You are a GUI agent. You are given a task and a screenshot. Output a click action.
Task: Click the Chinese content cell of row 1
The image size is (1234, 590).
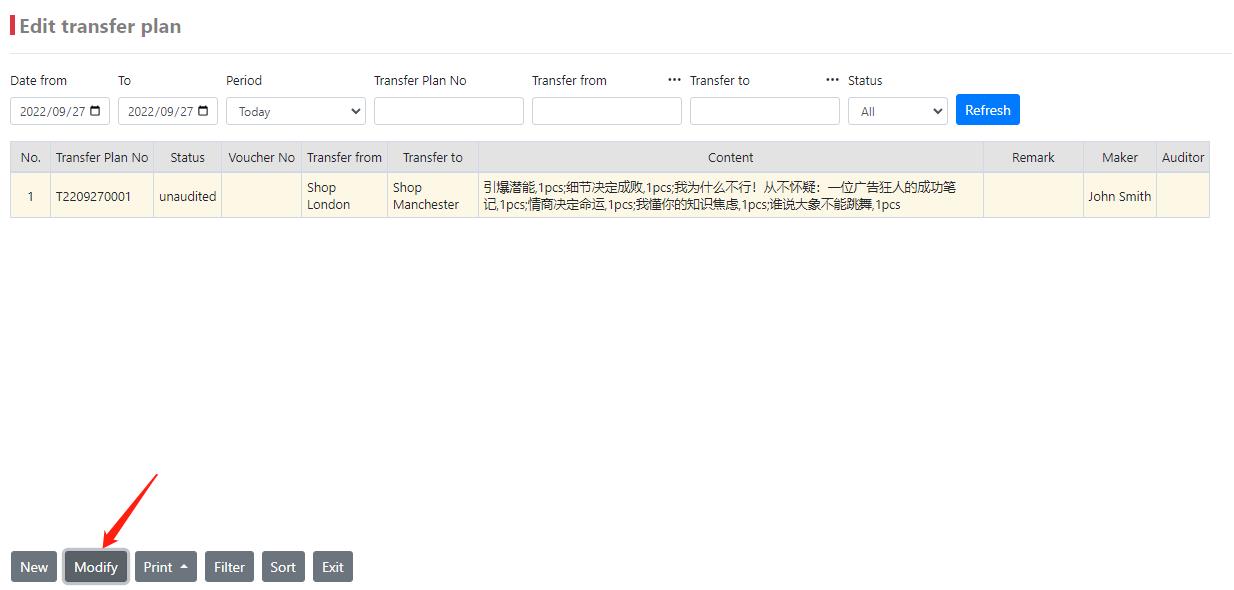coord(731,196)
